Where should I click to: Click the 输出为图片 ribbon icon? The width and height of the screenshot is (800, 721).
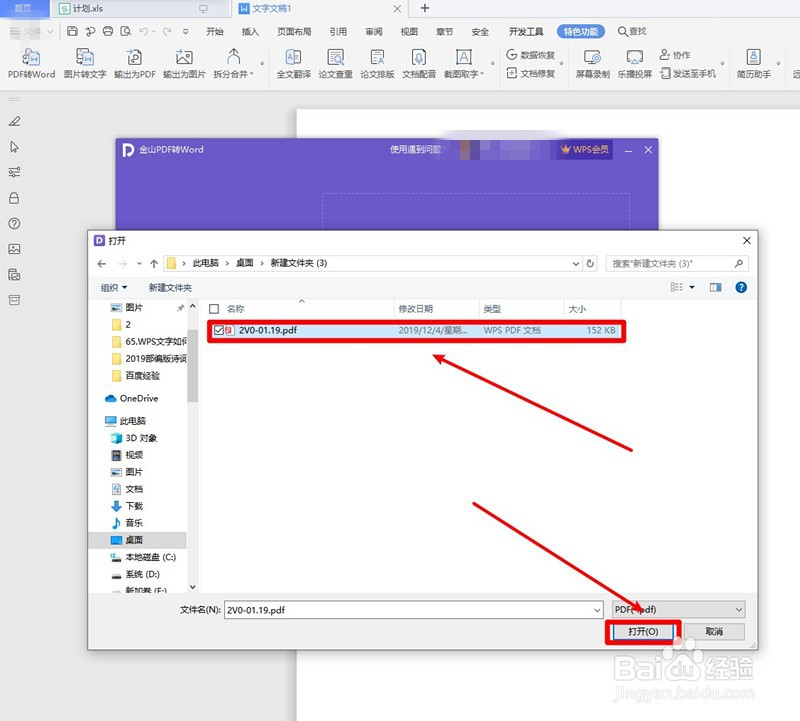pyautogui.click(x=184, y=63)
